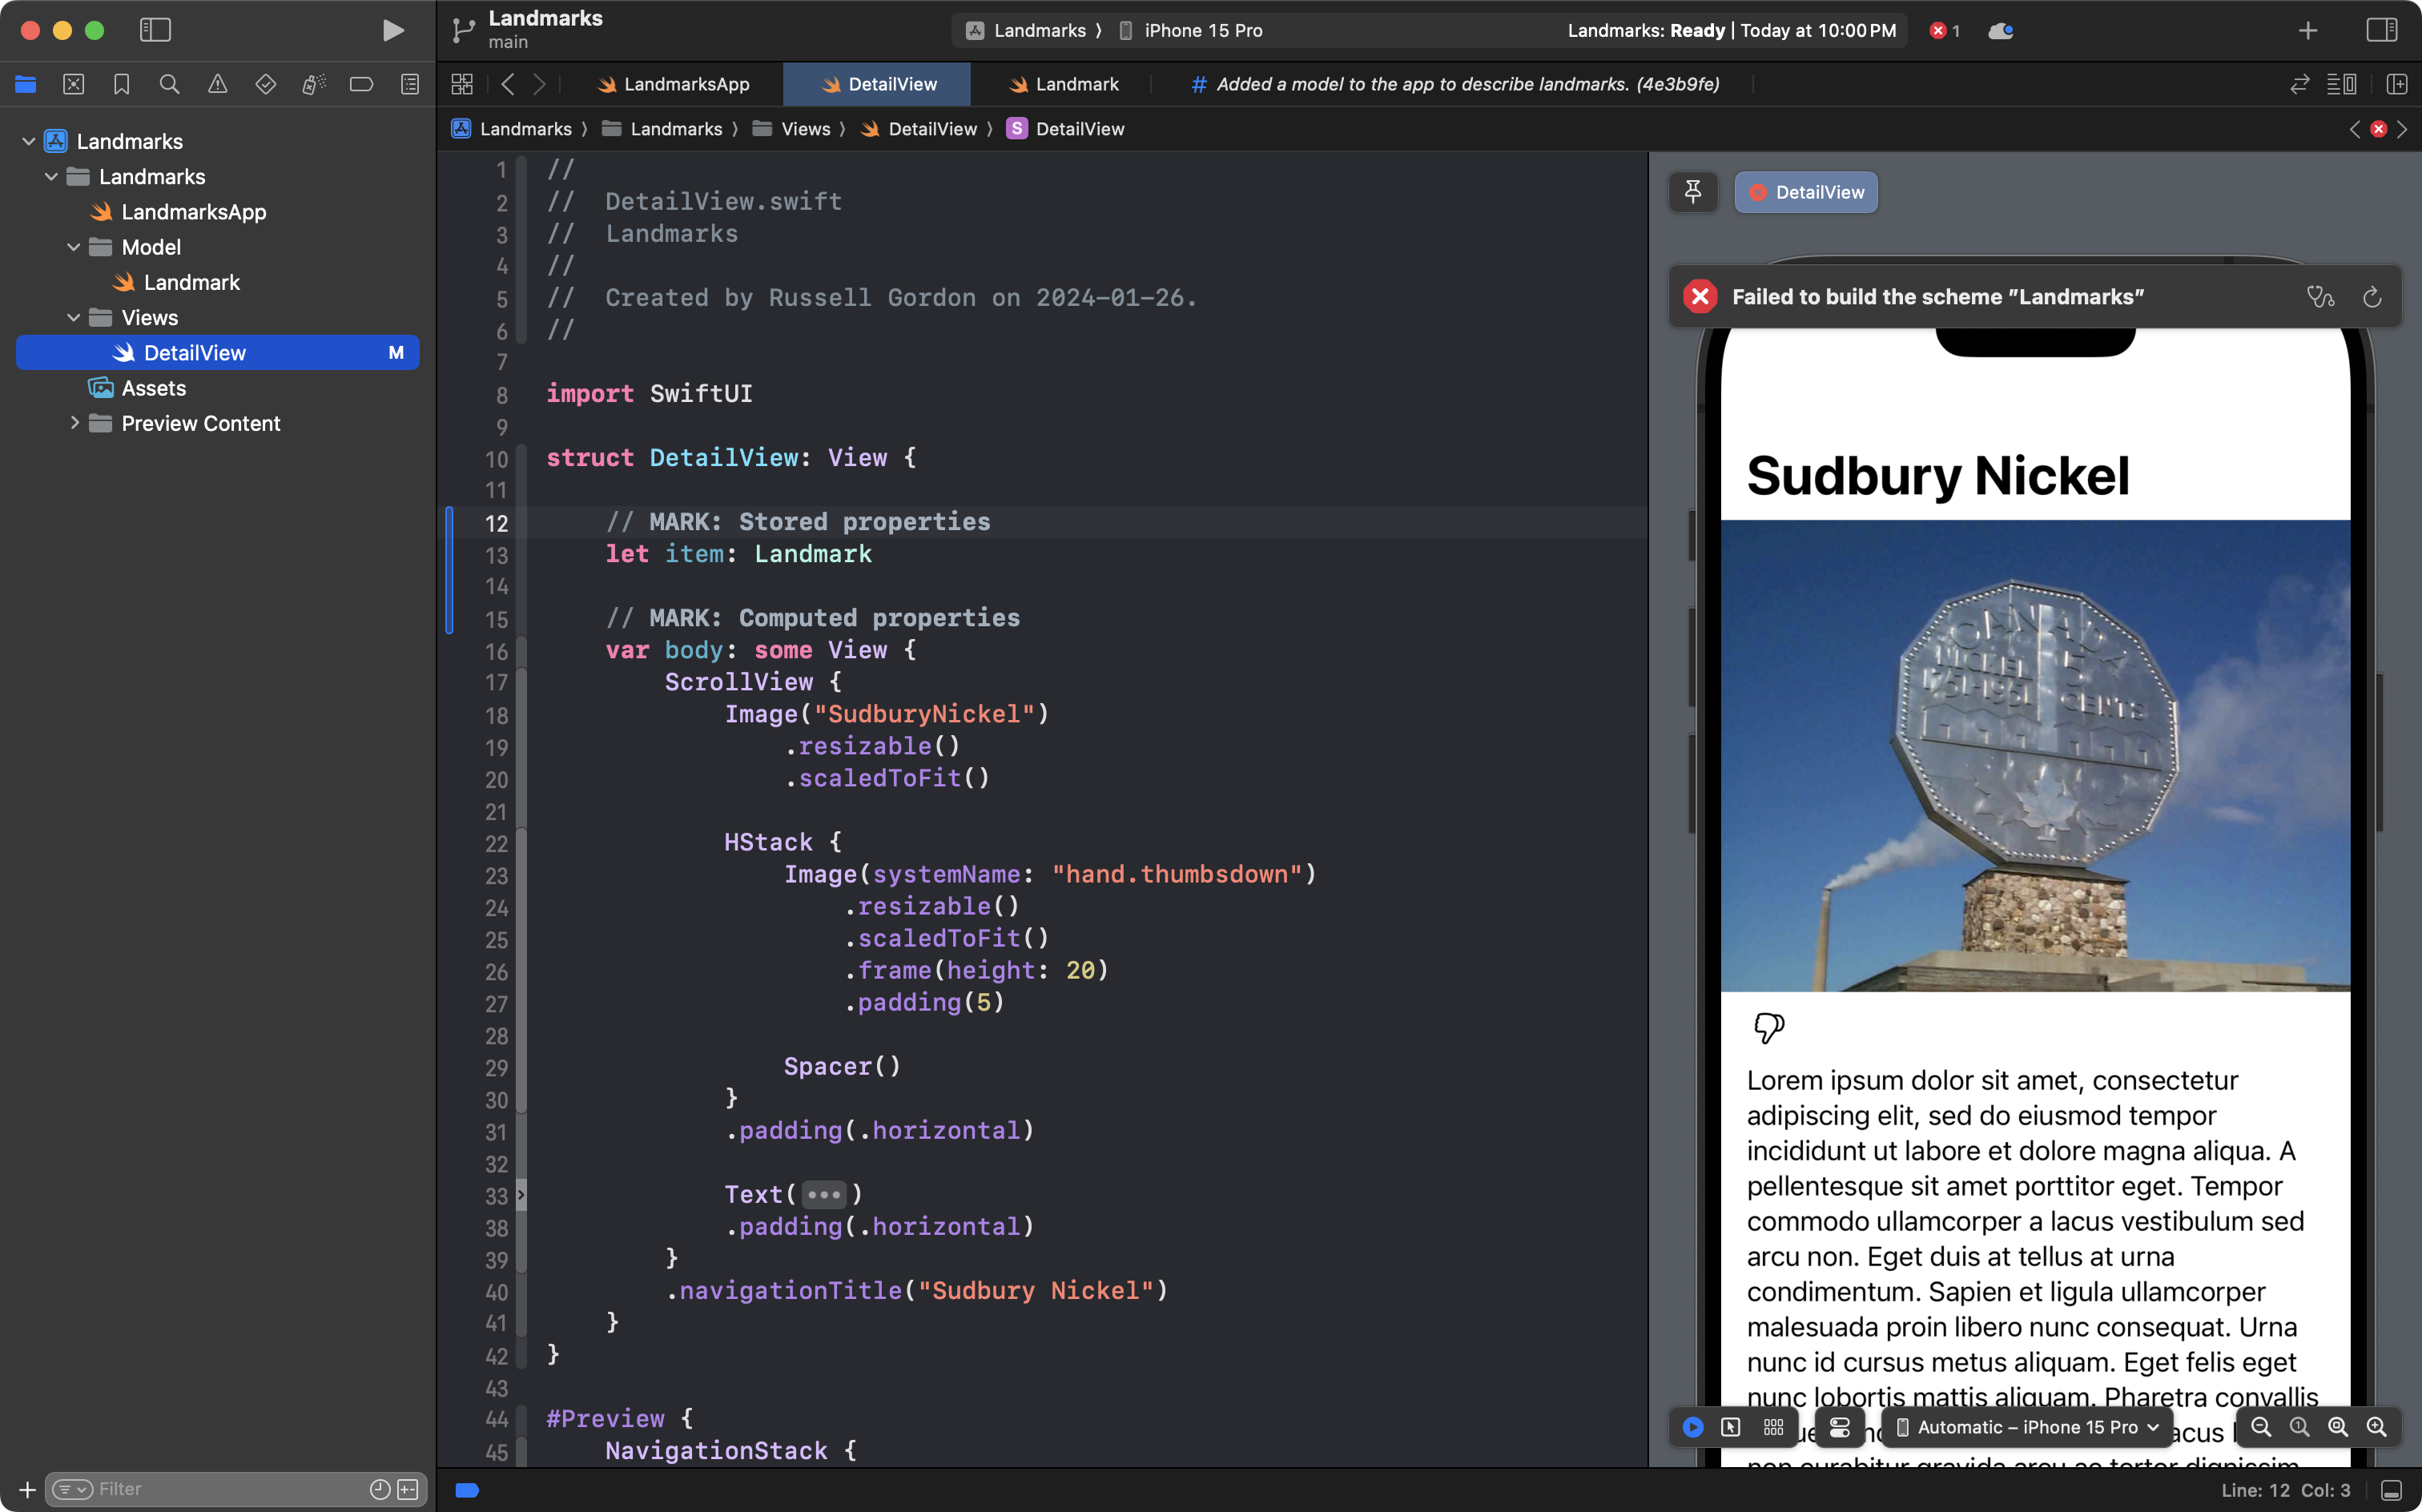Viewport: 2422px width, 1512px height.
Task: Switch preview to variants grid mode
Action: [1774, 1427]
